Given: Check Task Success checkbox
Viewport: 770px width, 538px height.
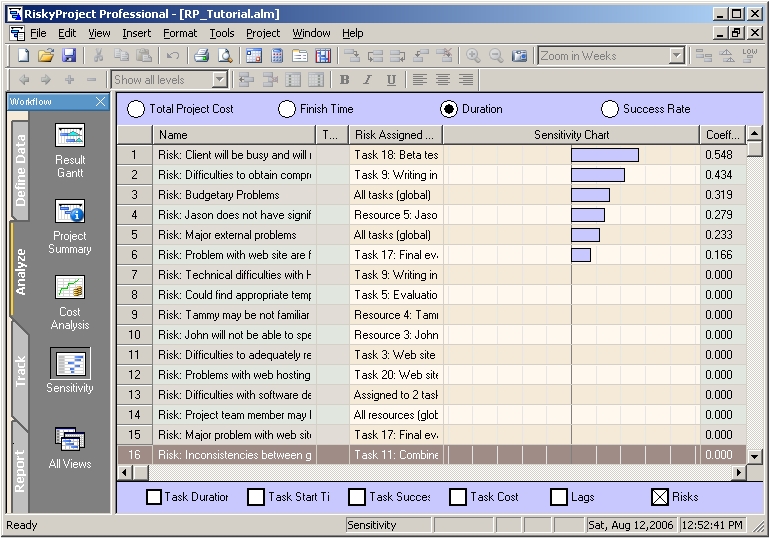Looking at the screenshot, I should pos(357,497).
